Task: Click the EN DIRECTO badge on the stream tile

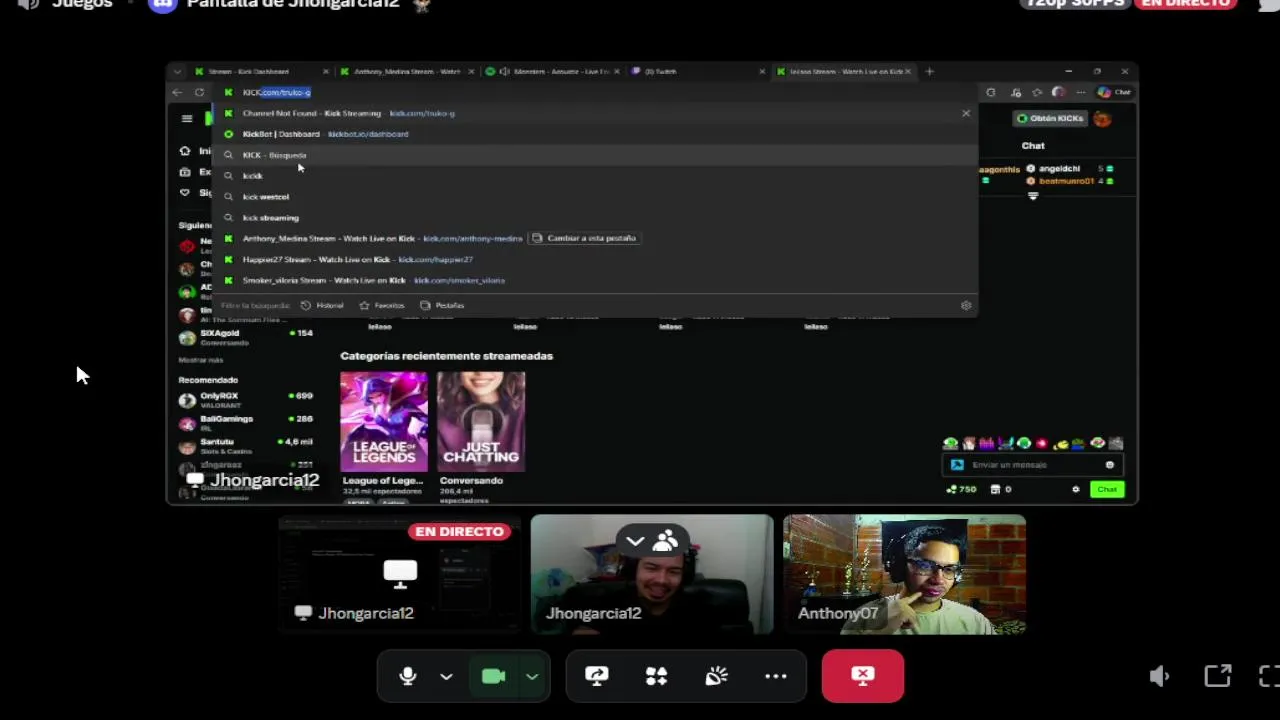Action: [459, 531]
